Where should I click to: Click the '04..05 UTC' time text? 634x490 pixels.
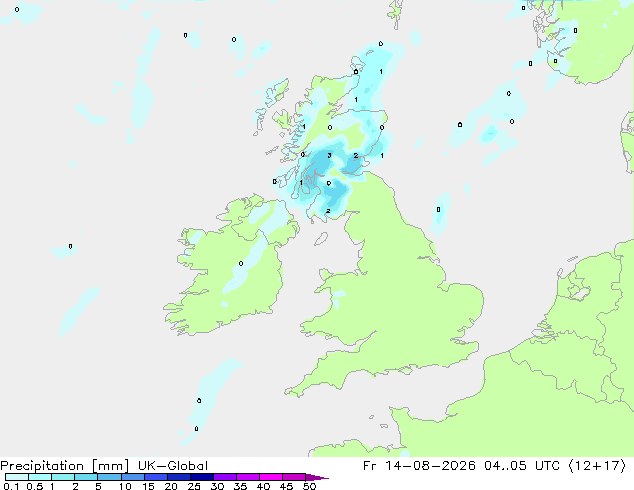(522, 466)
